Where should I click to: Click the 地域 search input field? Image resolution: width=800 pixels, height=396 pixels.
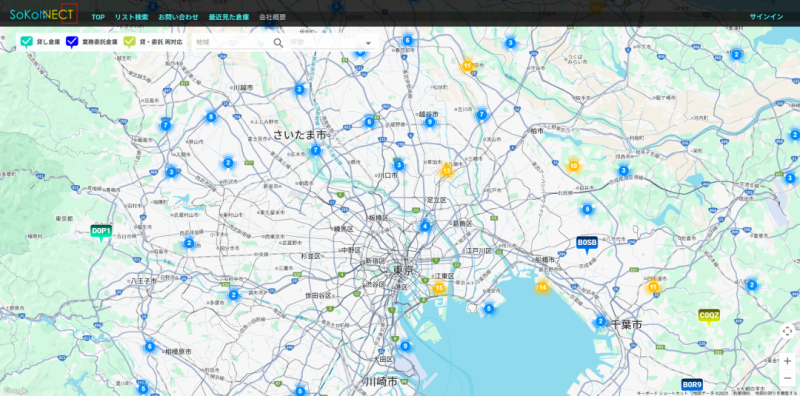[233, 43]
